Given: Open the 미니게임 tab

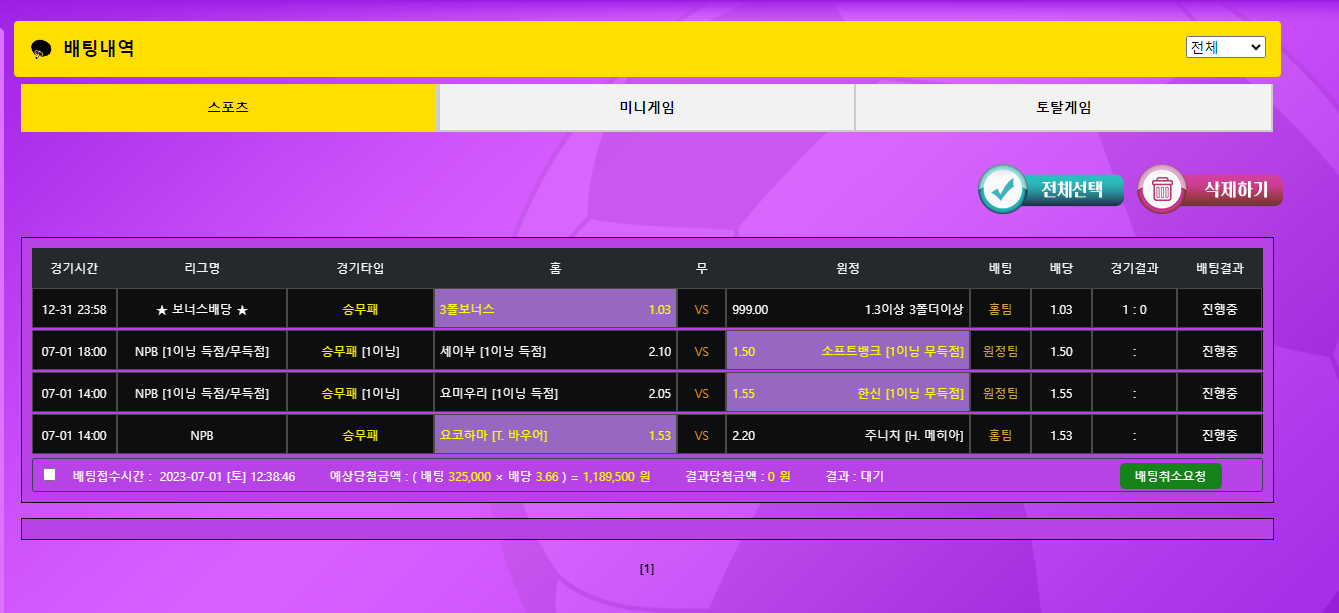Looking at the screenshot, I should coord(646,107).
